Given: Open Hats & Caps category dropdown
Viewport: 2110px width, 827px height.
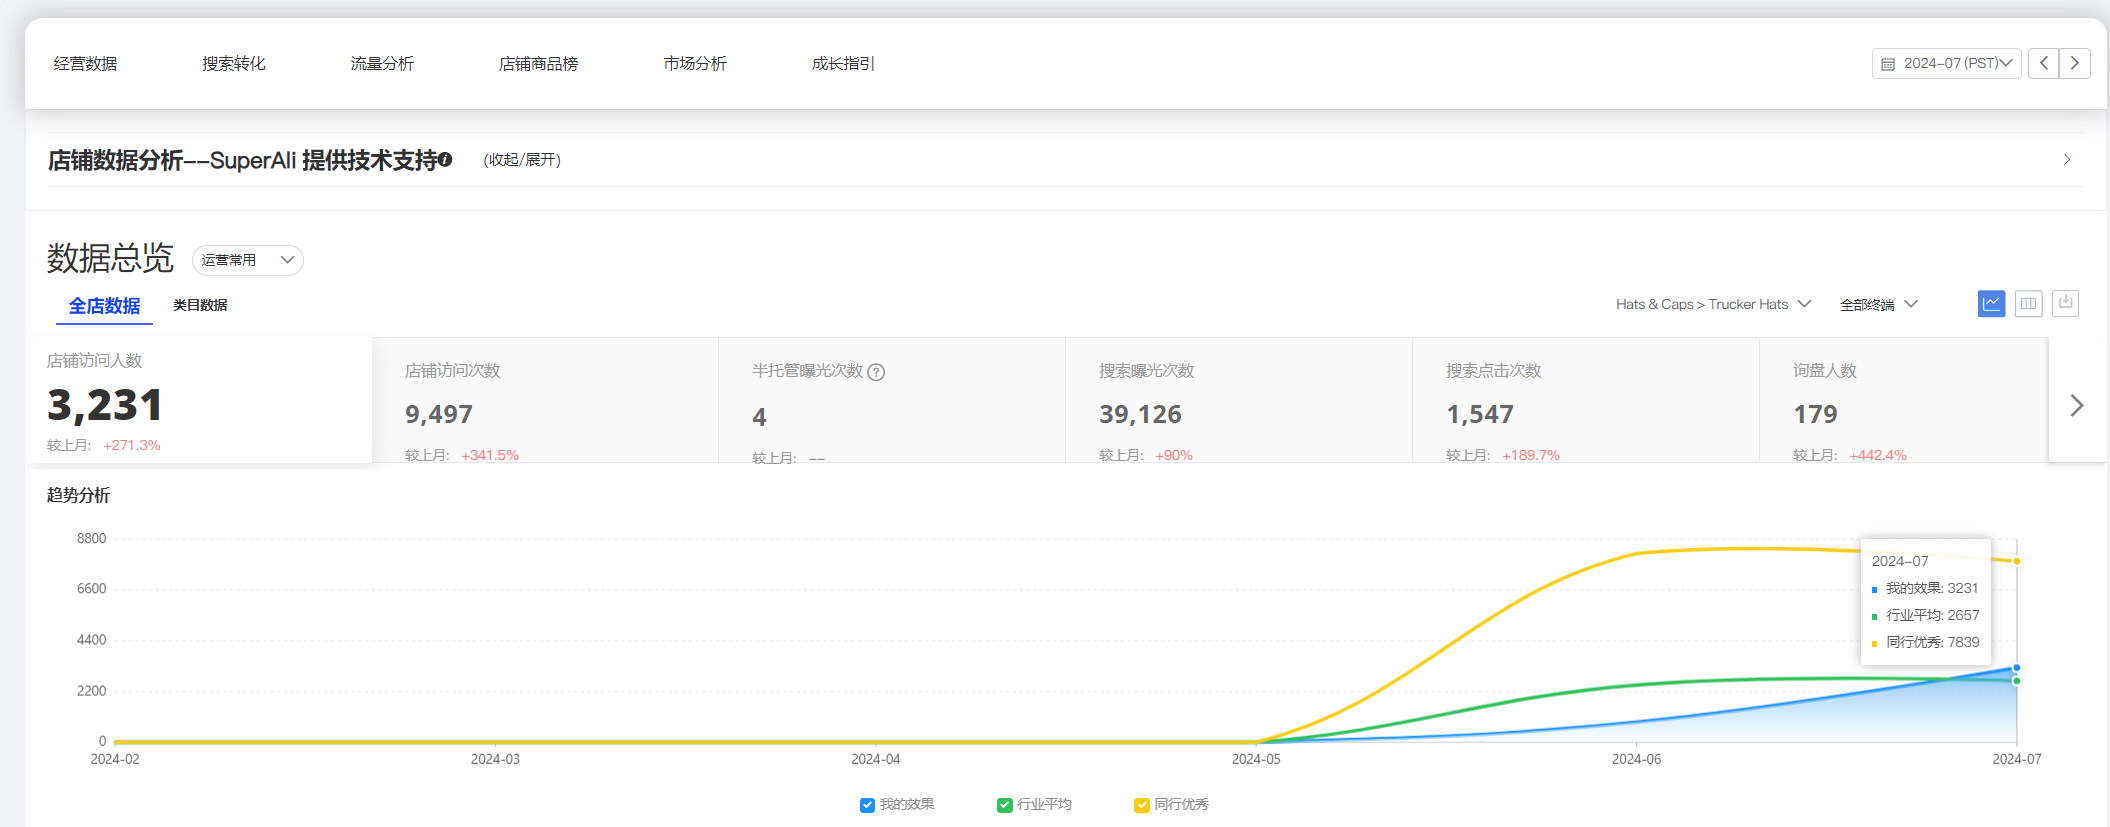Looking at the screenshot, I should (x=1712, y=304).
